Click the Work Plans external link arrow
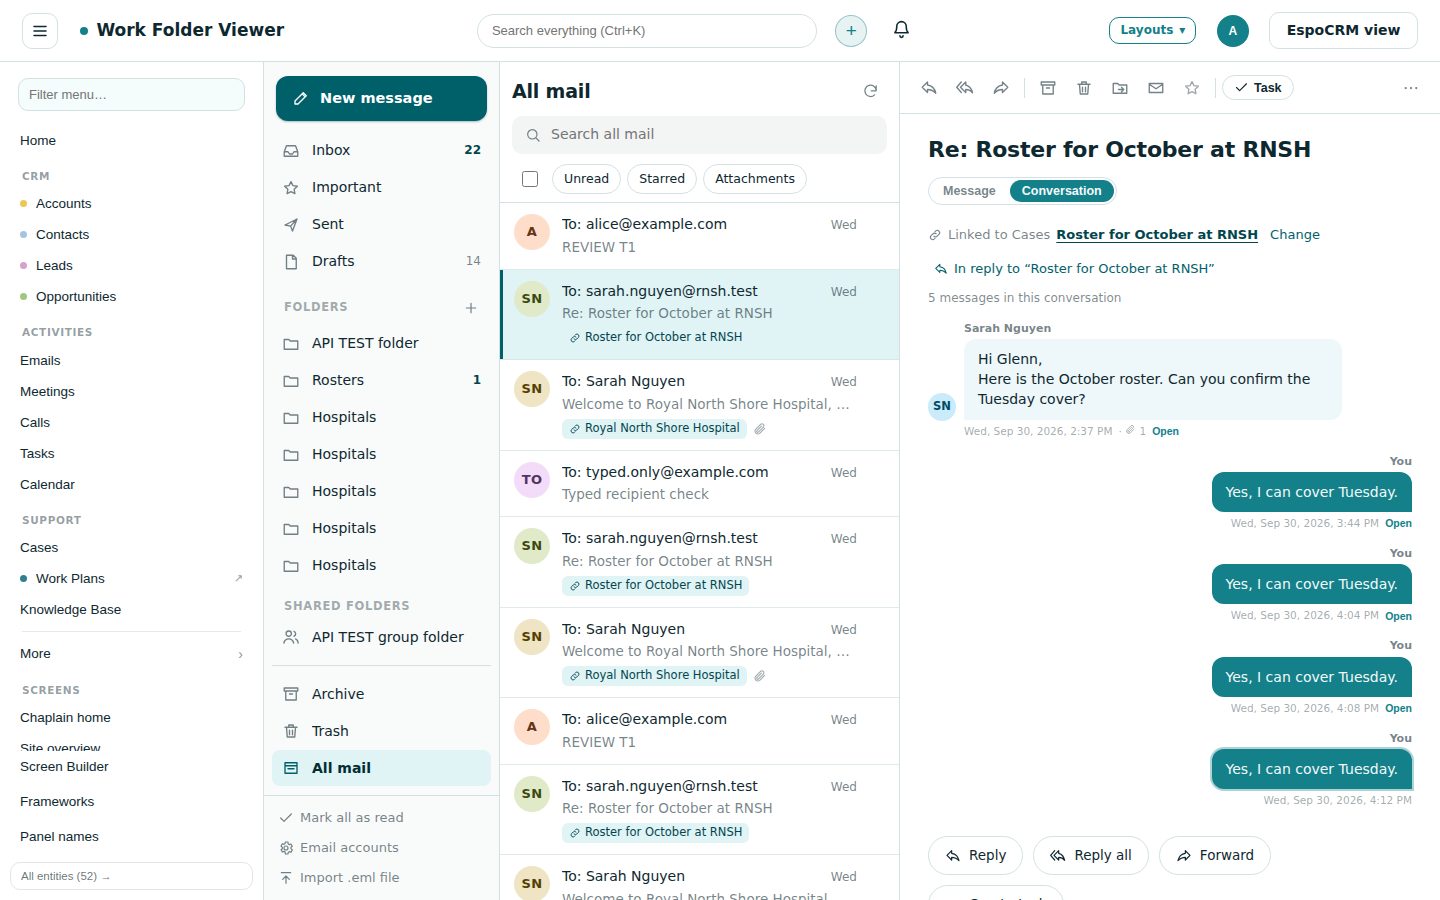Screen dimensions: 1440x900 [238, 578]
